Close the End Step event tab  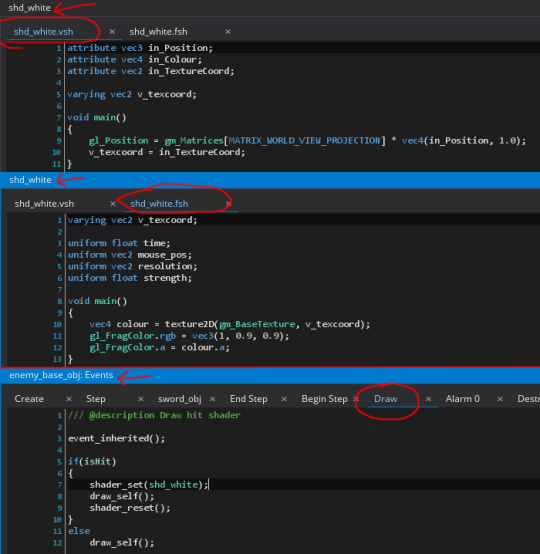pyautogui.click(x=284, y=399)
